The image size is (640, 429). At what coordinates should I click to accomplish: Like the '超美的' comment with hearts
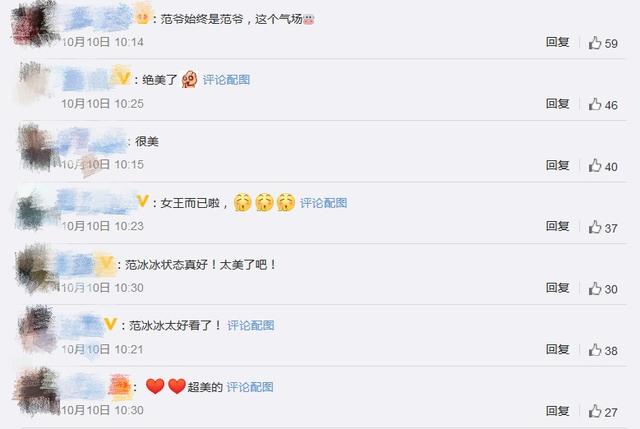click(x=595, y=411)
